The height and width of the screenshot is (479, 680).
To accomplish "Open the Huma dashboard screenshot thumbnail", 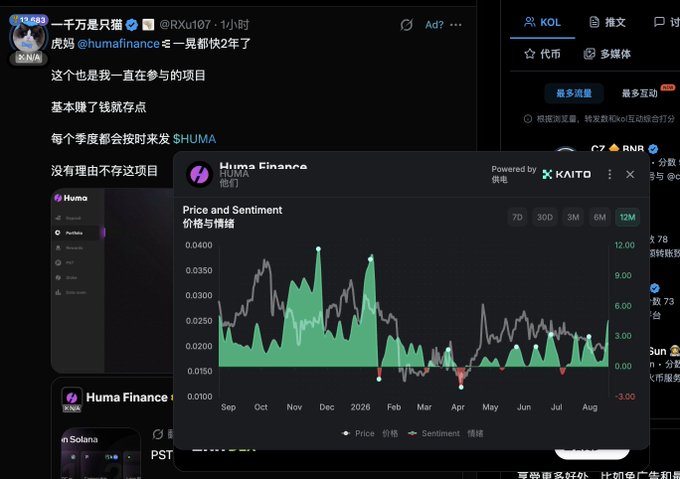I will point(112,280).
